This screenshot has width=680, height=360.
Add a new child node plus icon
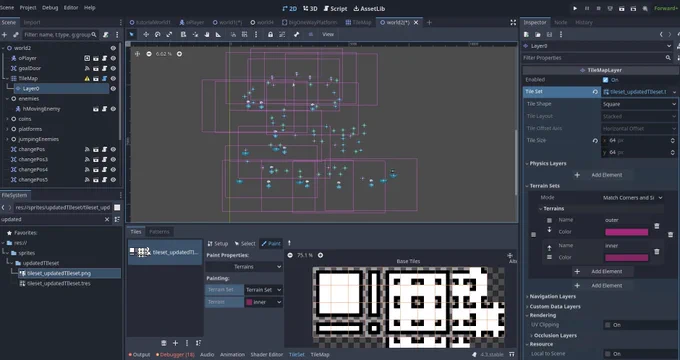pyautogui.click(x=4, y=35)
